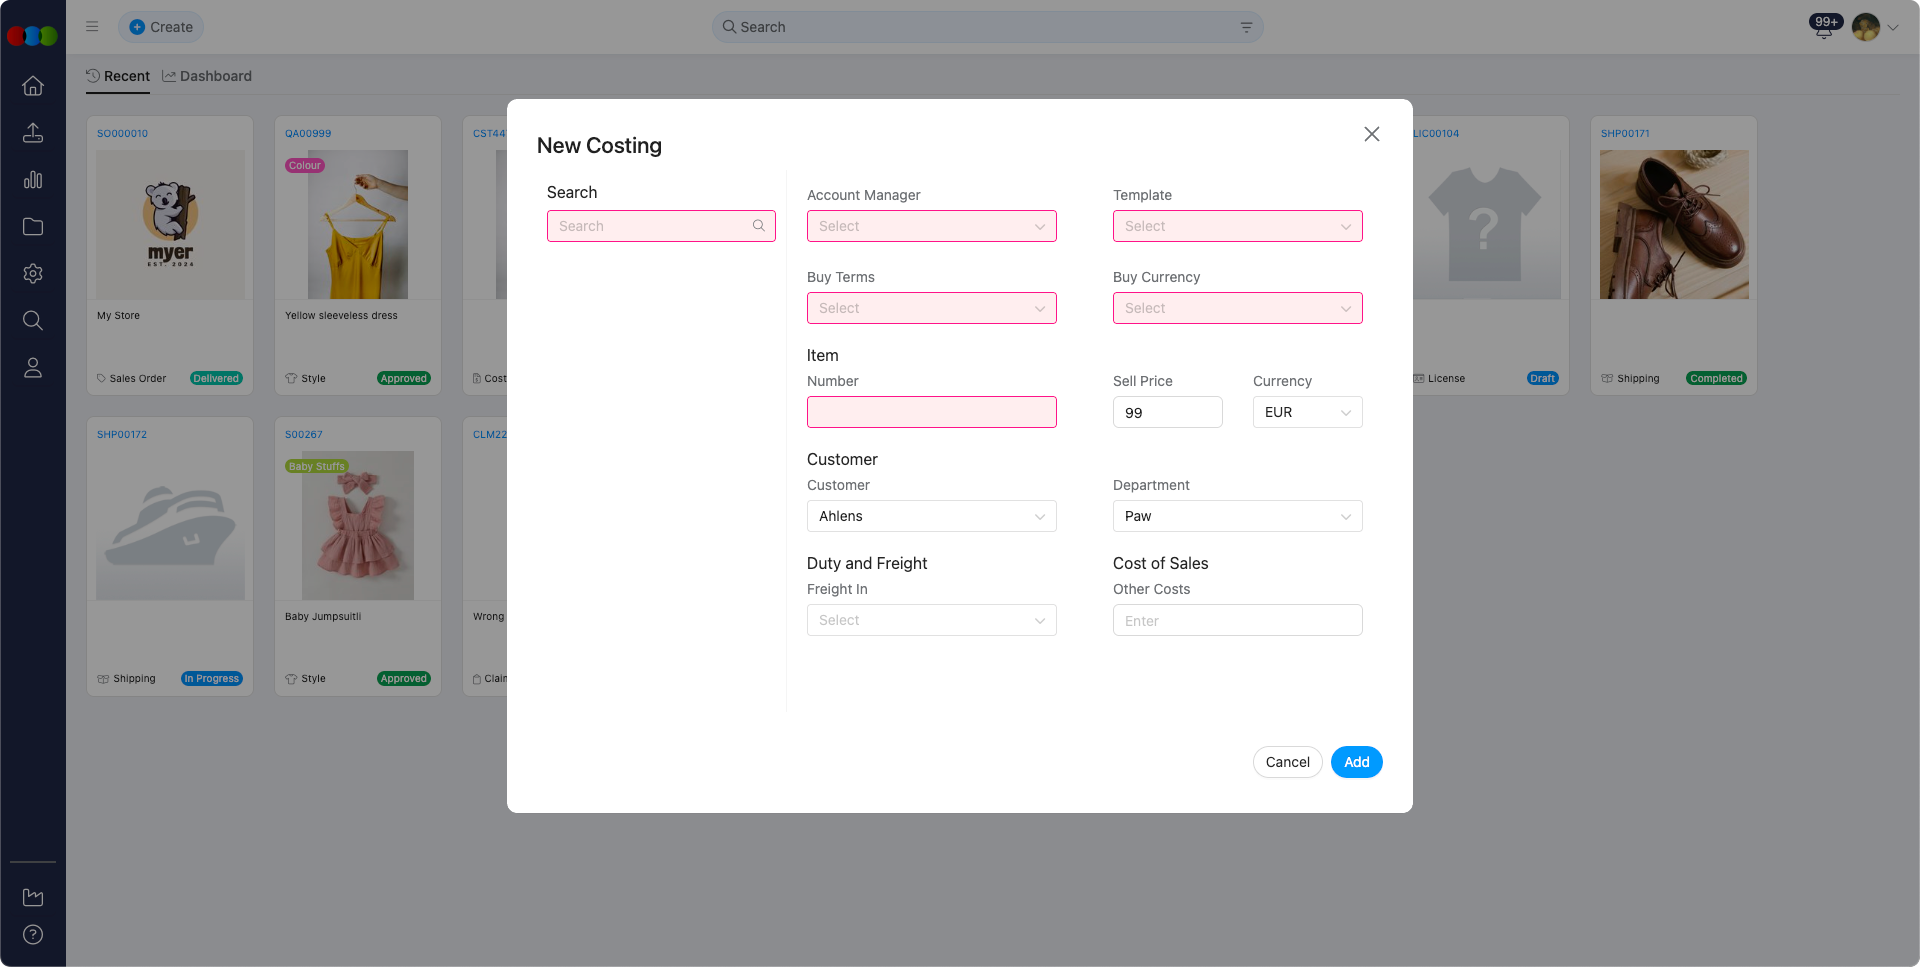Click the Item Number input field
This screenshot has width=1920, height=967.
pos(931,412)
